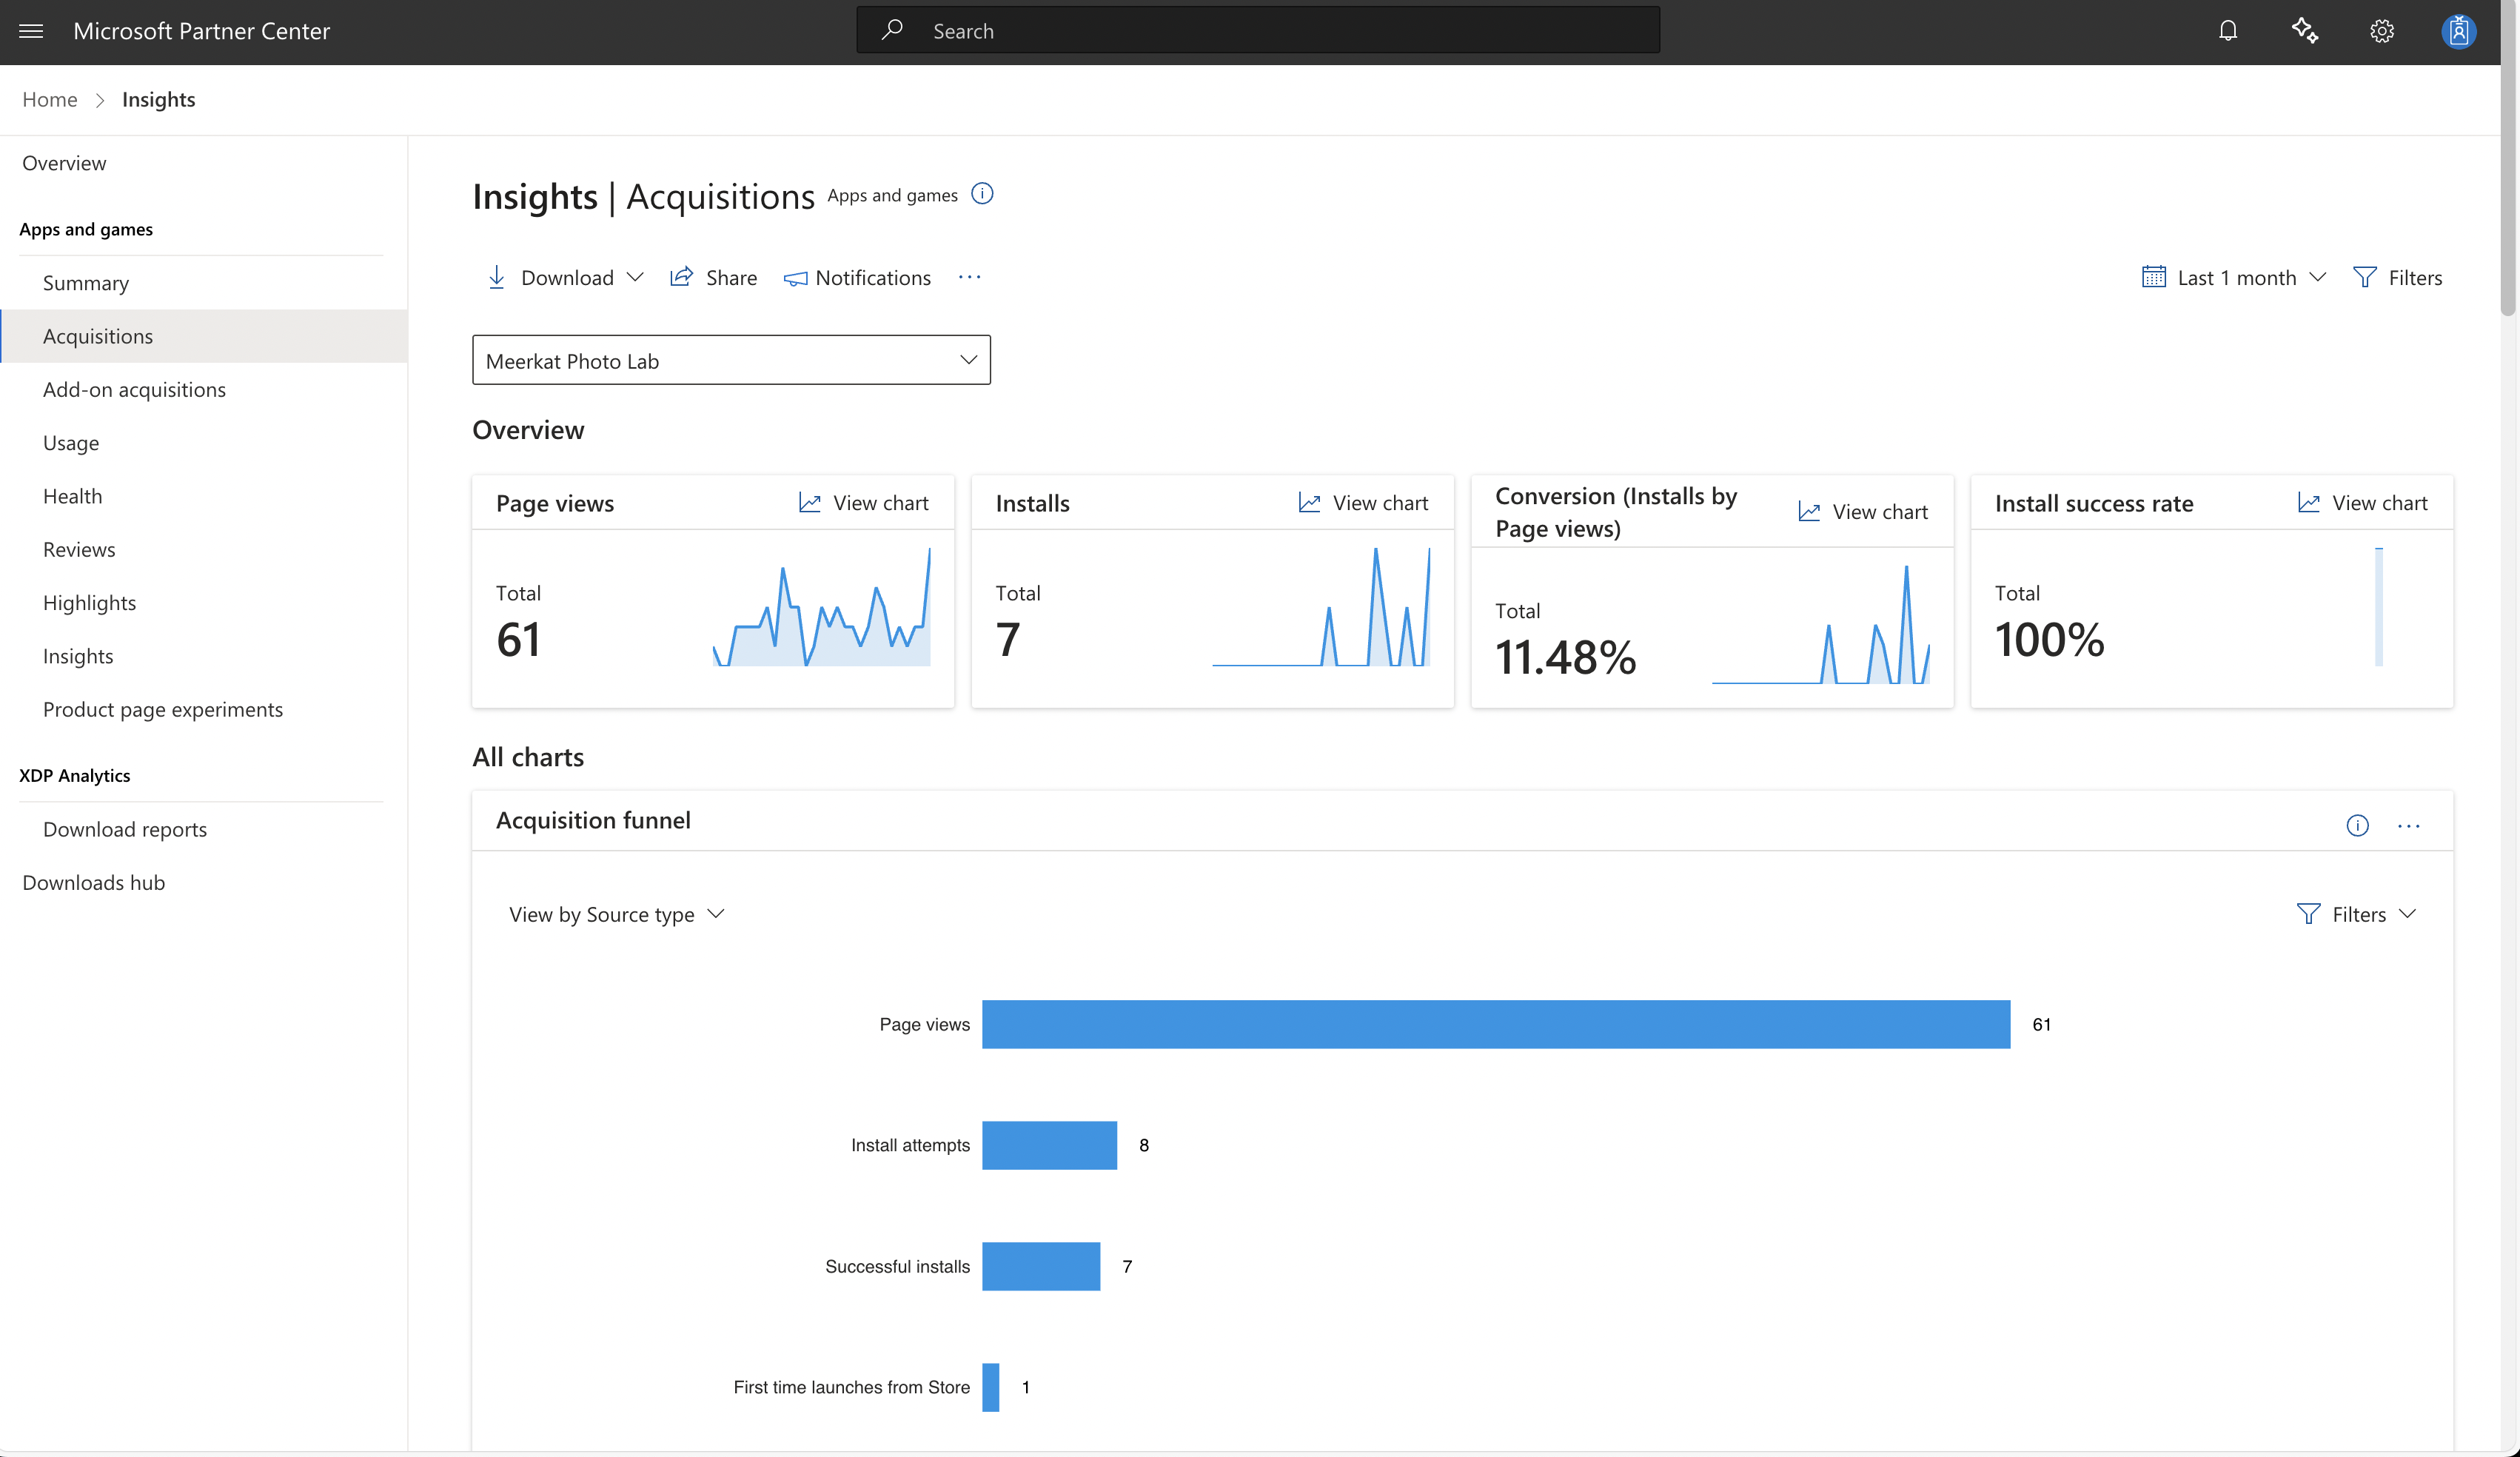The height and width of the screenshot is (1457, 2520).
Task: Open the Meerkat Photo Lab app selector
Action: pyautogui.click(x=731, y=360)
